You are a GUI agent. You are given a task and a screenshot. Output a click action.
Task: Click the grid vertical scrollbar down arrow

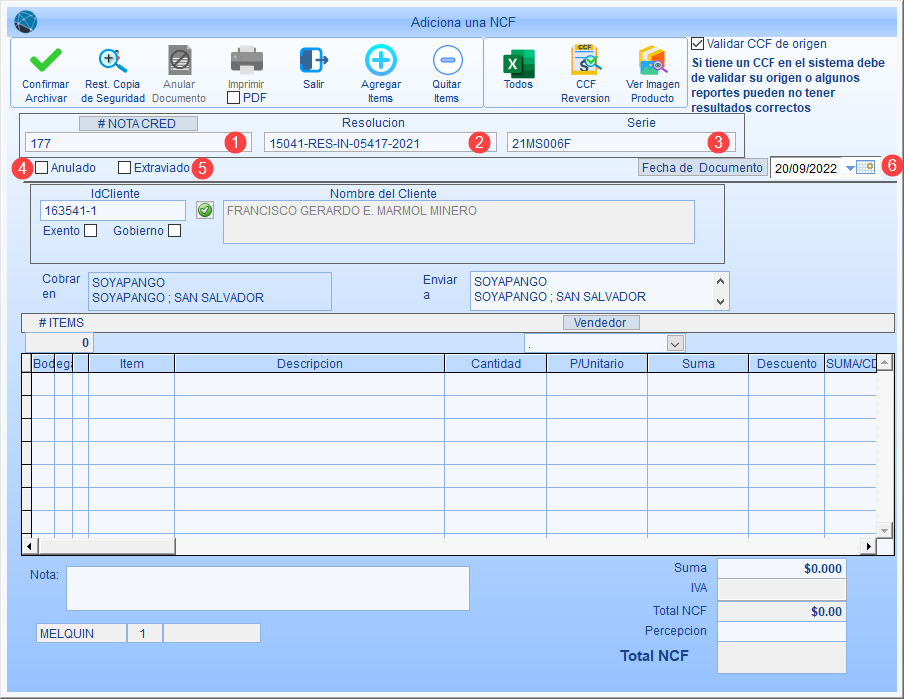pyautogui.click(x=884, y=529)
